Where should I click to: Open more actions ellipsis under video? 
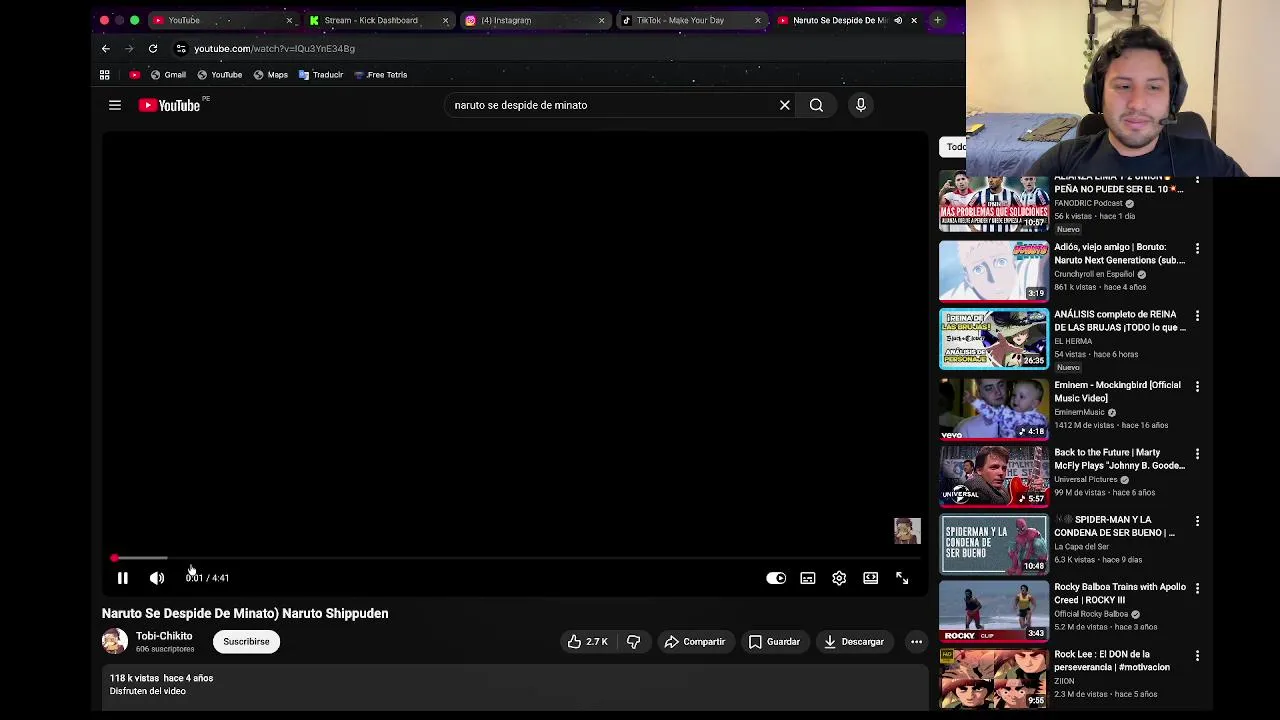[x=916, y=642]
